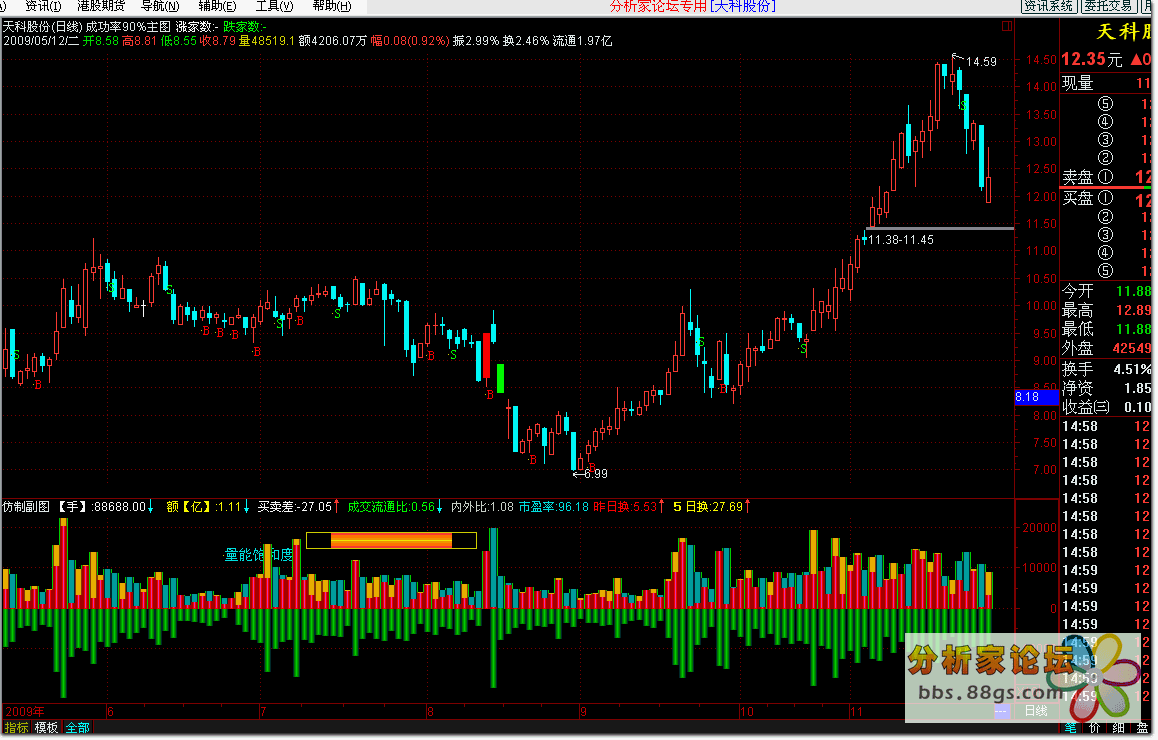
Task: Click the 跌家数 label
Action: (x=244, y=27)
